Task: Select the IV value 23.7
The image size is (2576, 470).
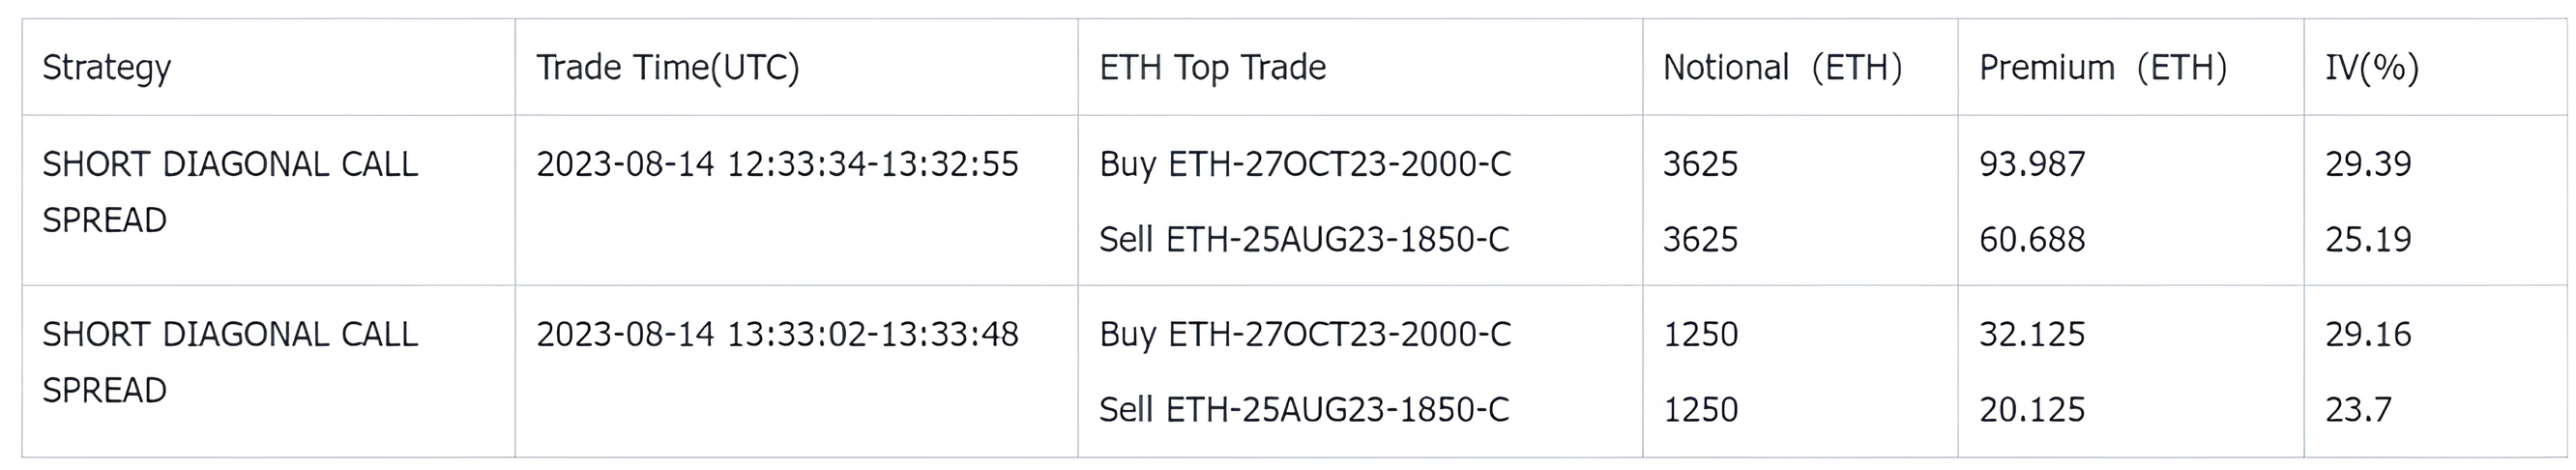Action: pyautogui.click(x=2358, y=409)
